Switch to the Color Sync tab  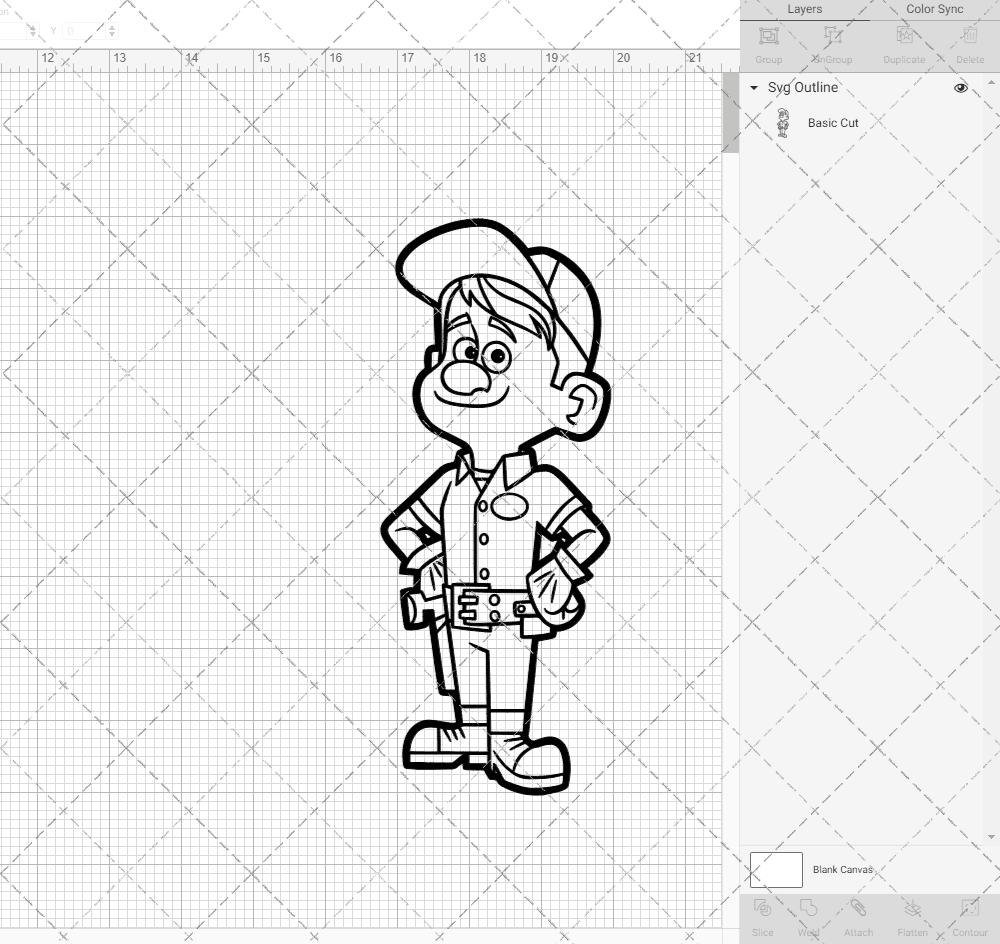pos(934,9)
